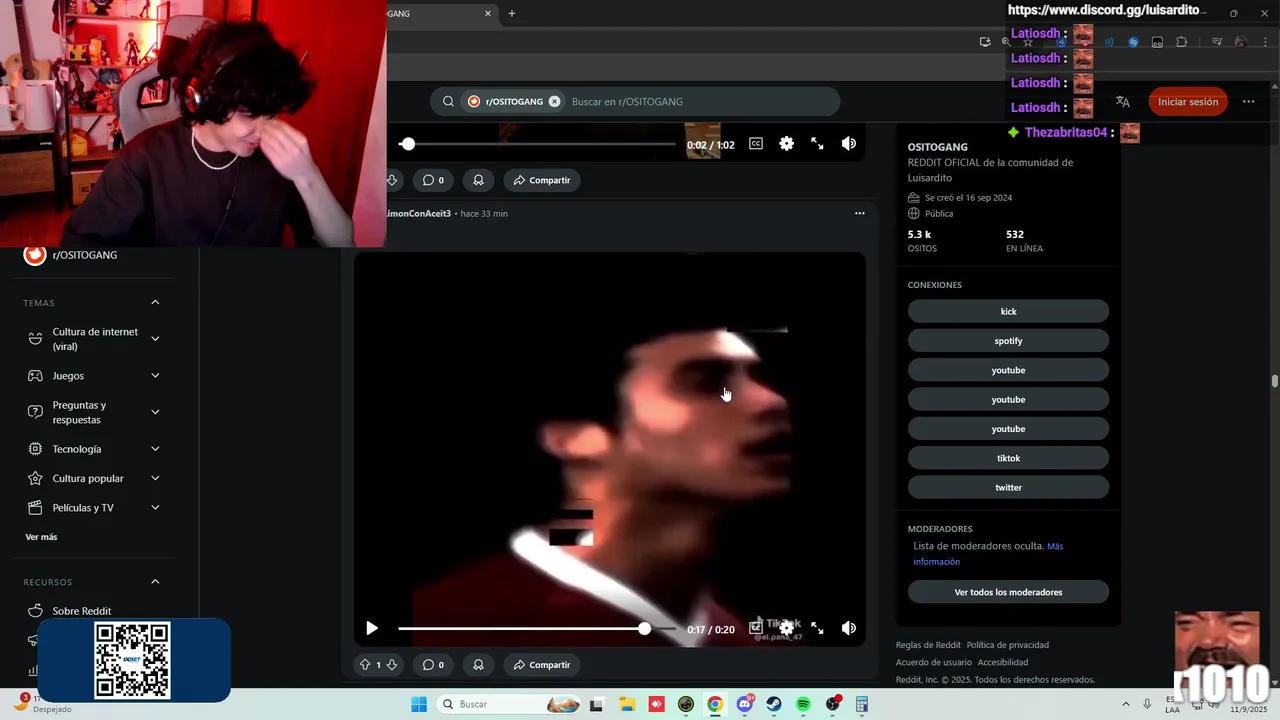
Task: Open settings gear on upper video player
Action: [786, 144]
